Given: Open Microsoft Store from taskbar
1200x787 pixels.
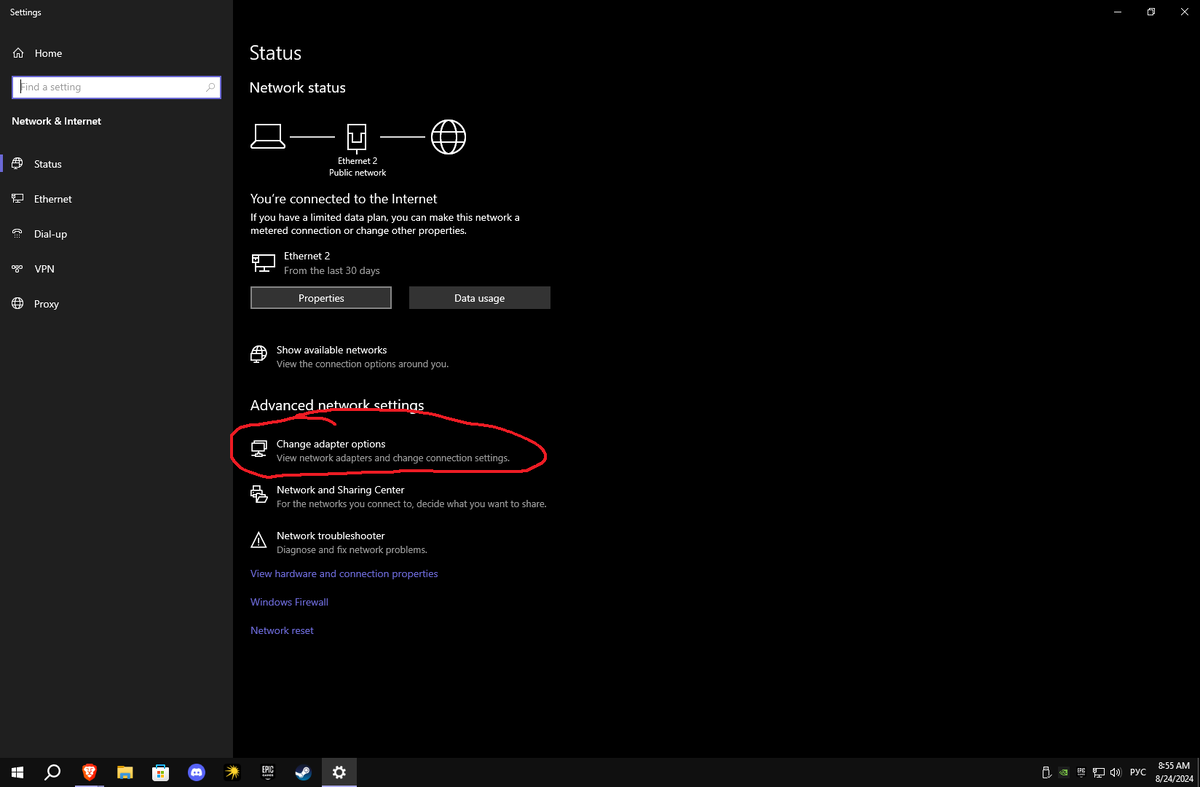Looking at the screenshot, I should [160, 772].
